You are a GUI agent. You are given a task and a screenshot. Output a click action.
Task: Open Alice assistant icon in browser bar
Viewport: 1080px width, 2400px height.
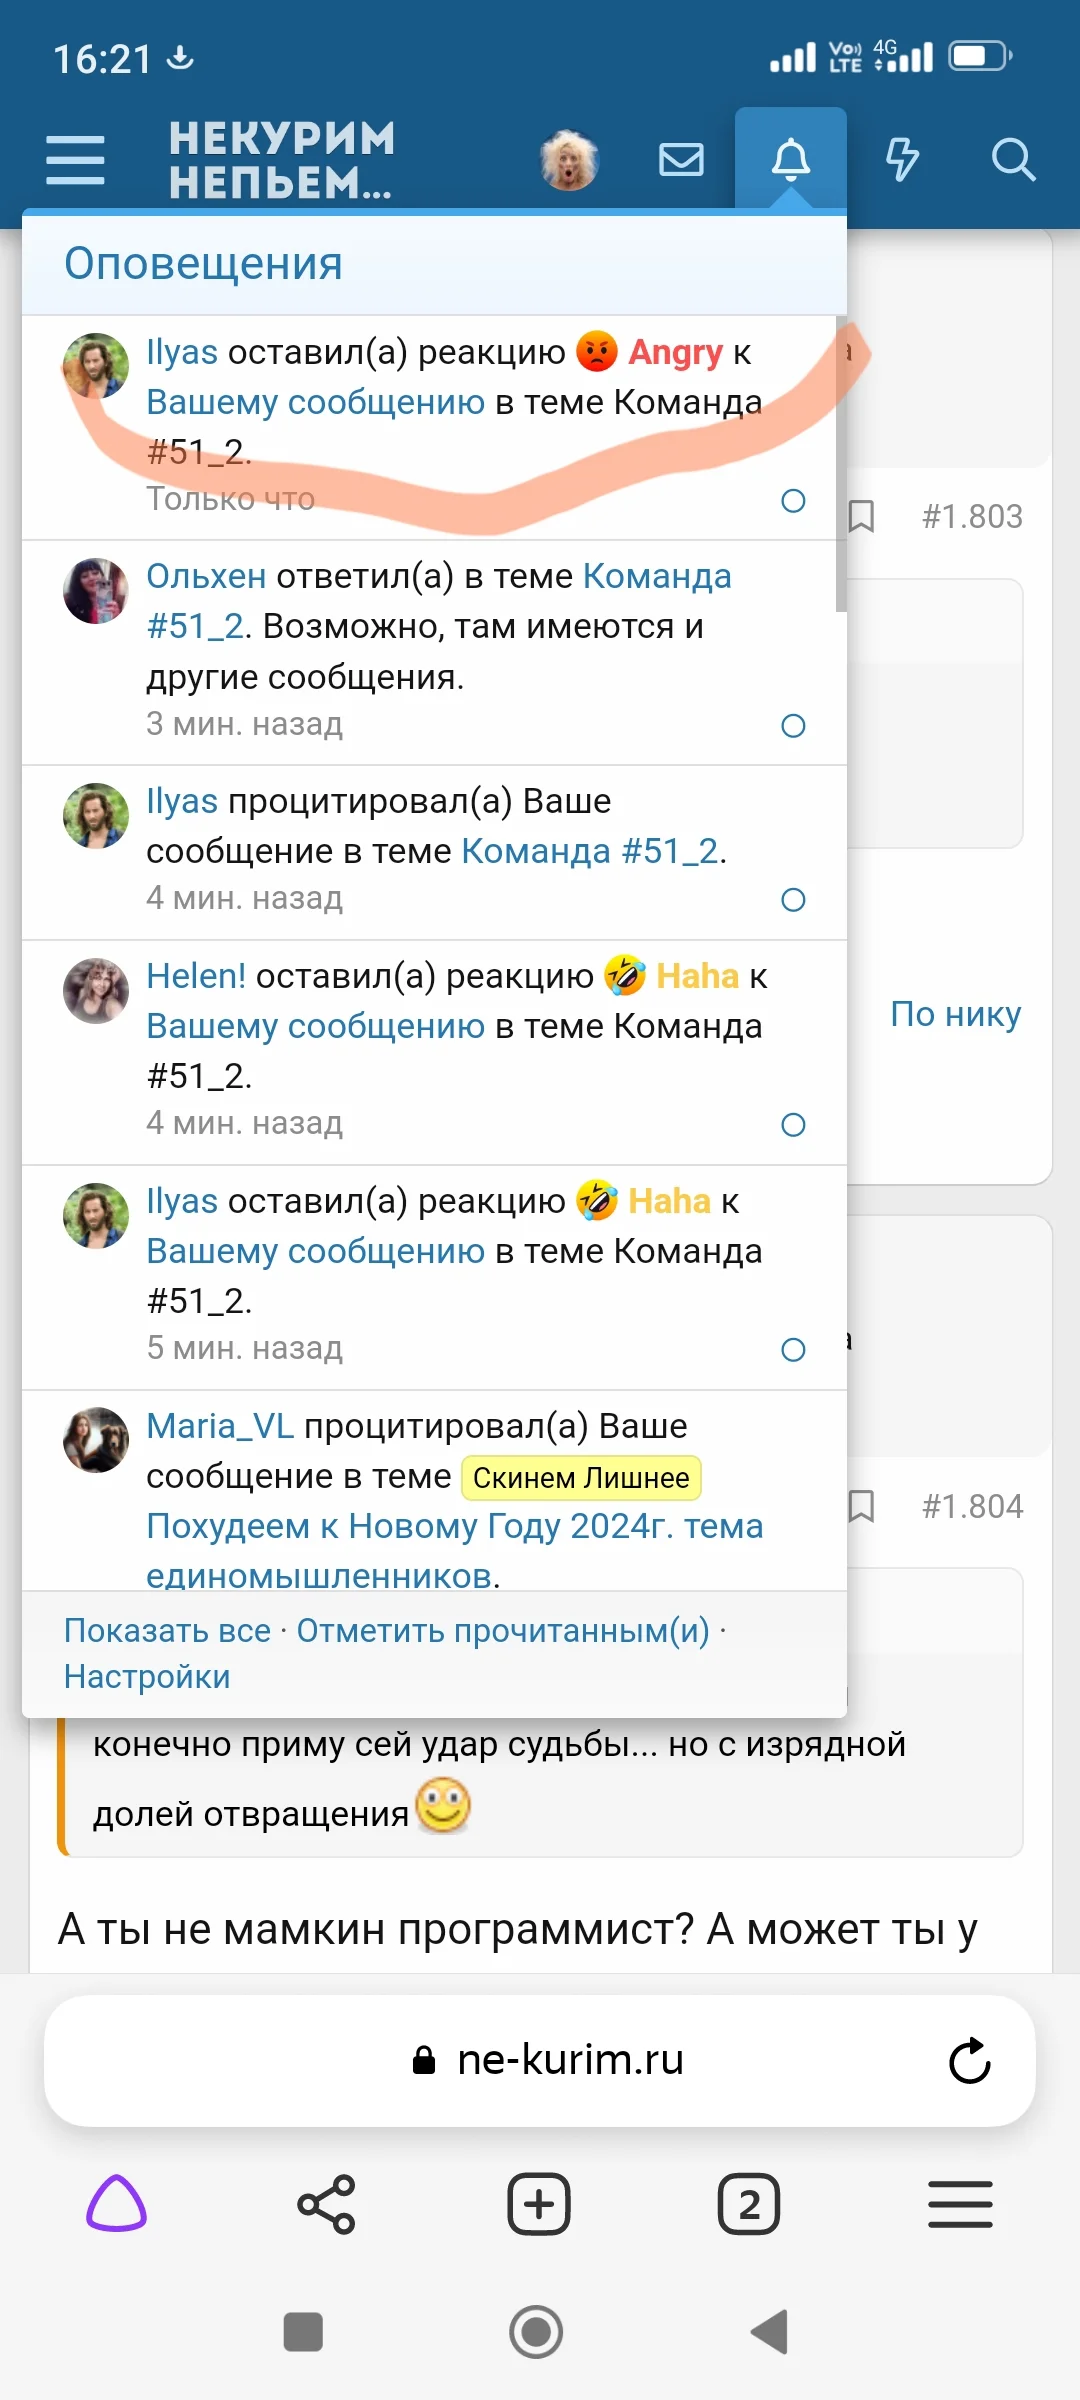[117, 2204]
